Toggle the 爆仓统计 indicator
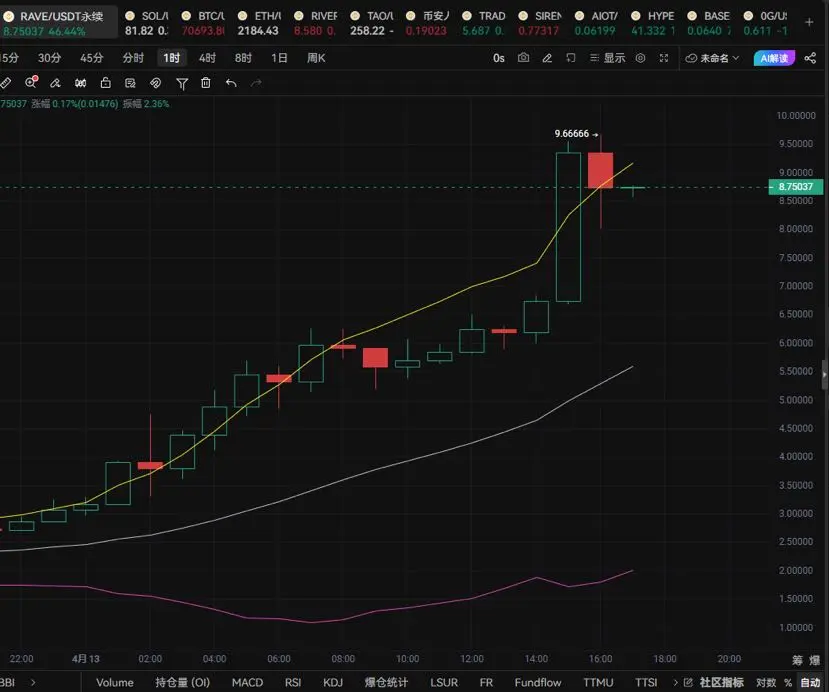Image resolution: width=829 pixels, height=692 pixels. (386, 682)
